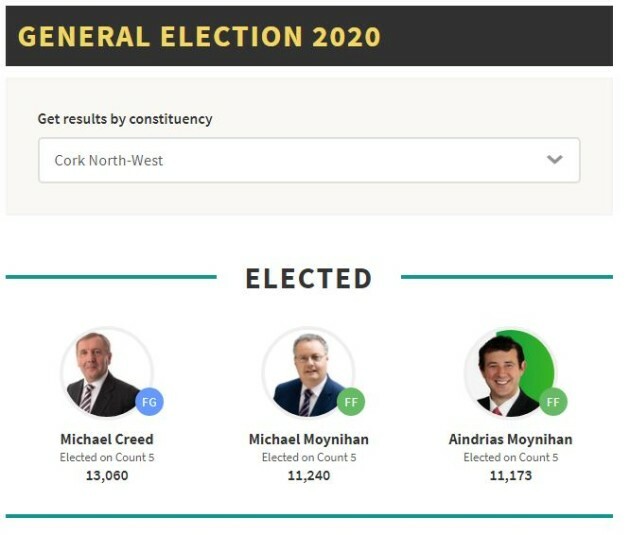
Task: Click the vote count 11,240
Action: (308, 475)
